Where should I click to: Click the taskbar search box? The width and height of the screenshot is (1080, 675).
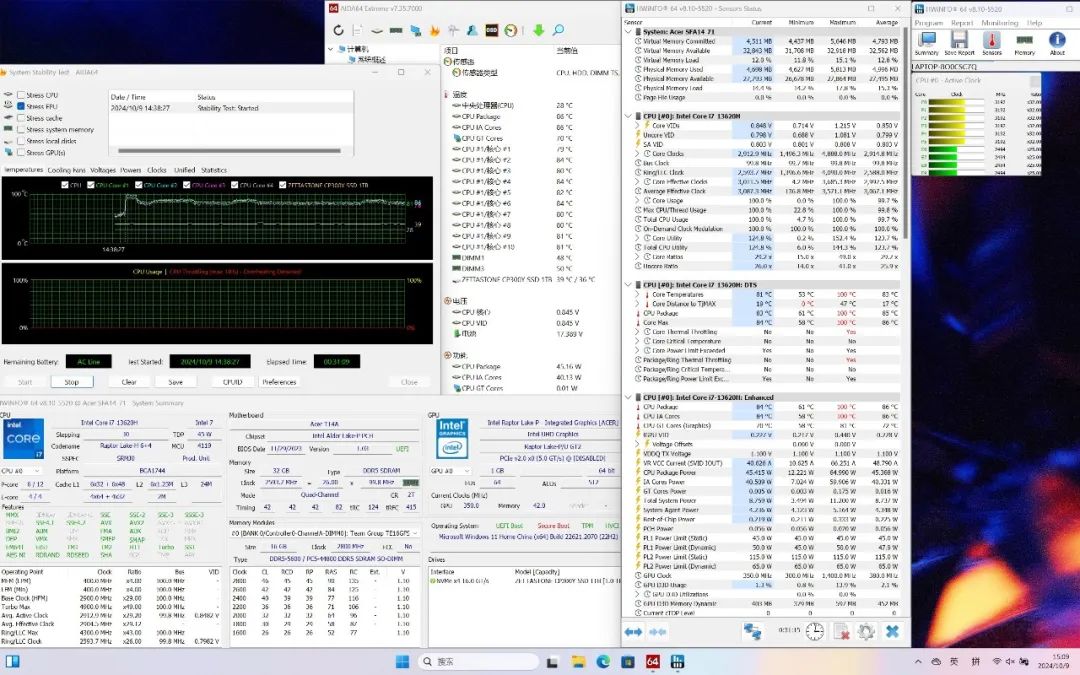tap(477, 662)
